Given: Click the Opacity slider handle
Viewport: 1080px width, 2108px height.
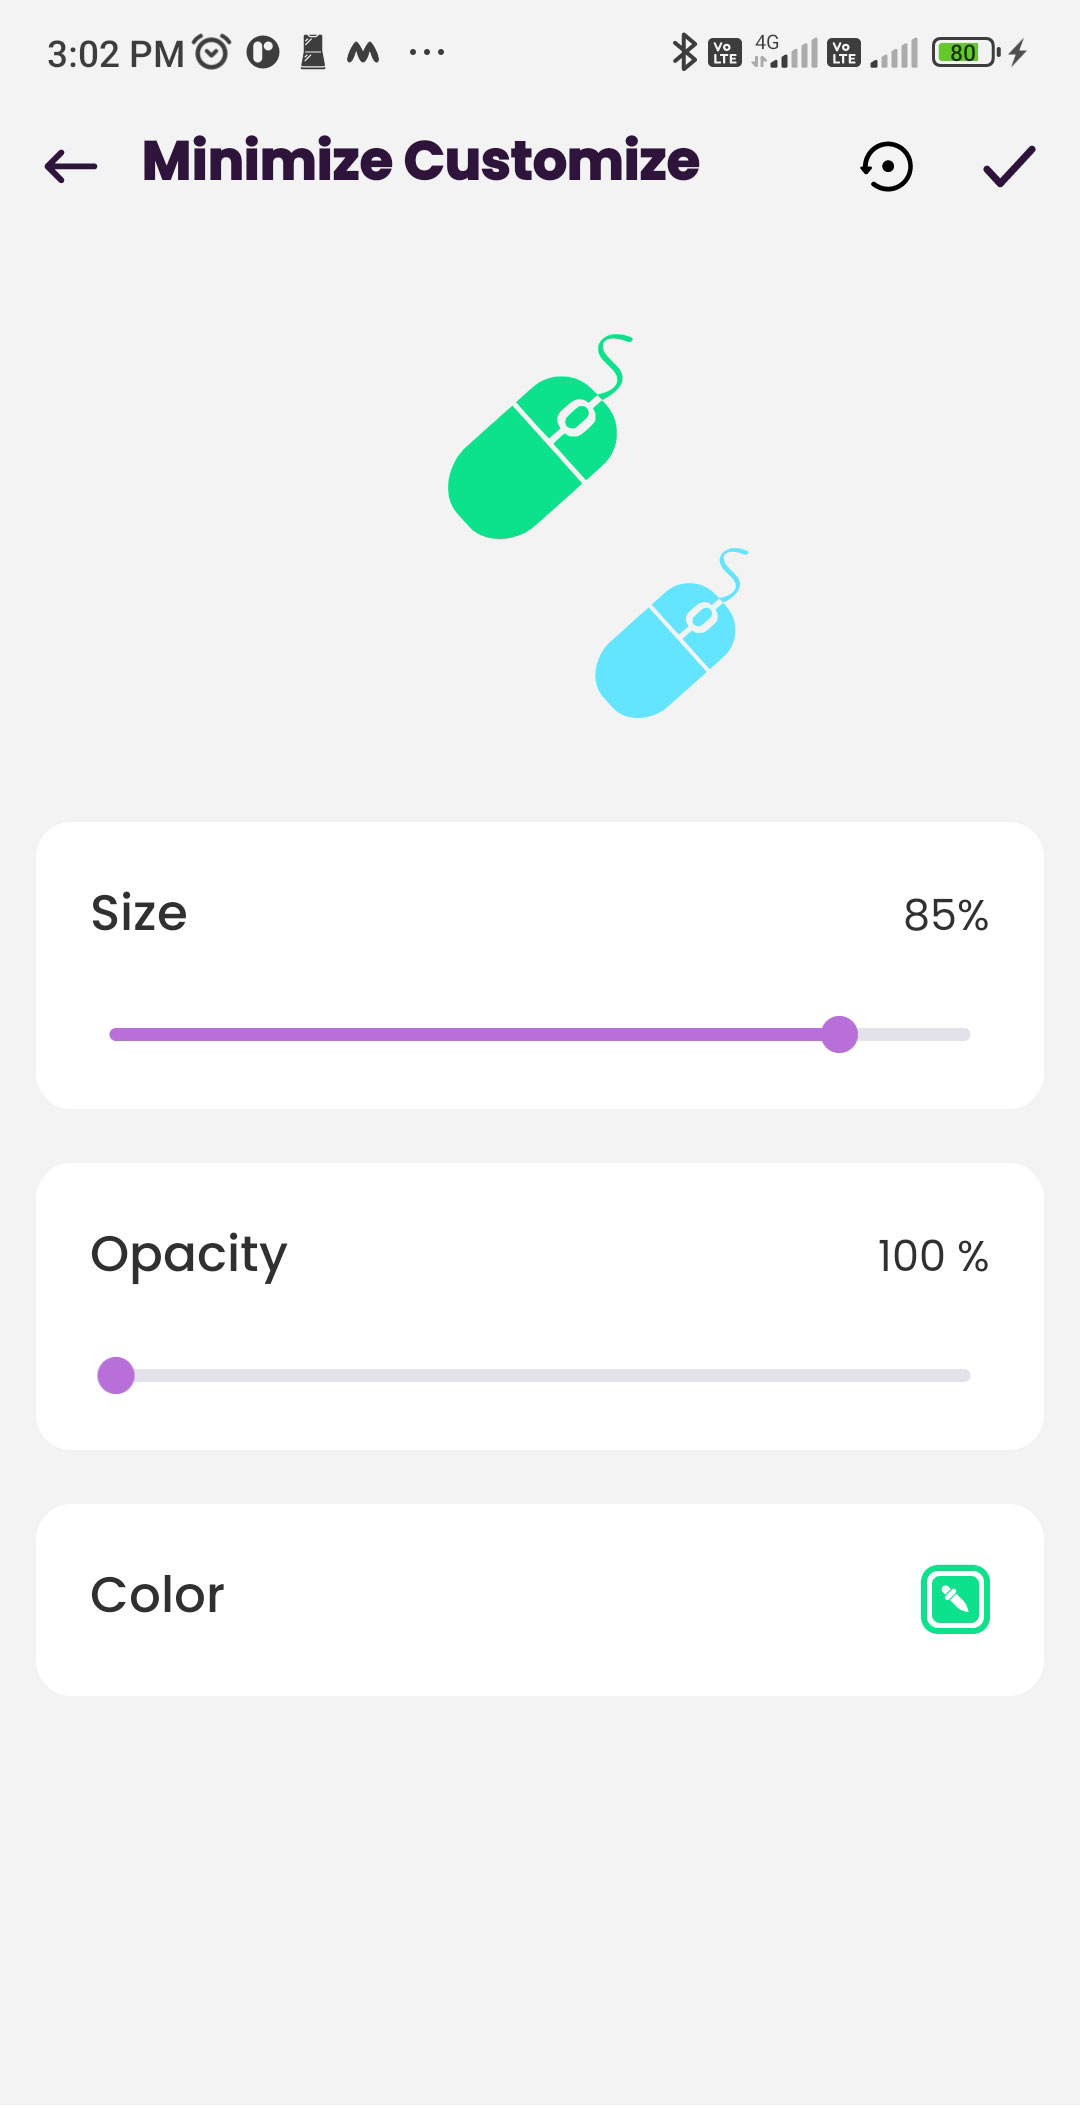Looking at the screenshot, I should click(x=116, y=1375).
